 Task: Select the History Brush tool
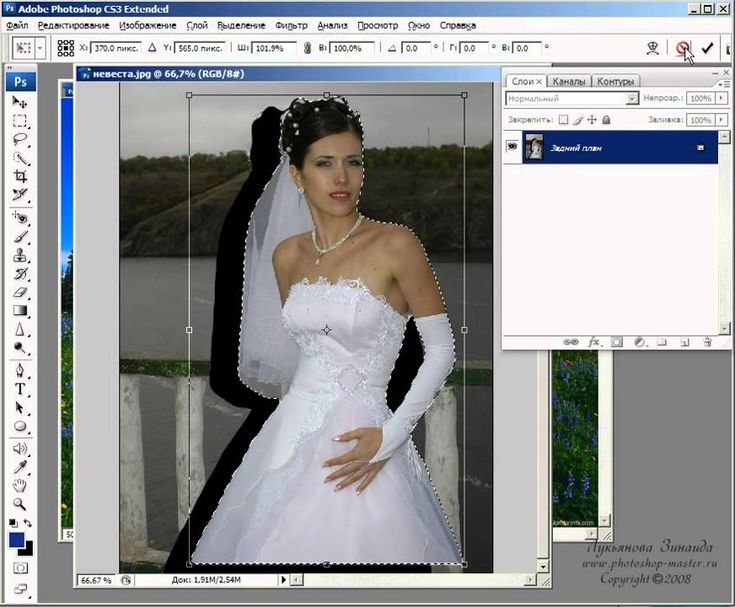20,274
